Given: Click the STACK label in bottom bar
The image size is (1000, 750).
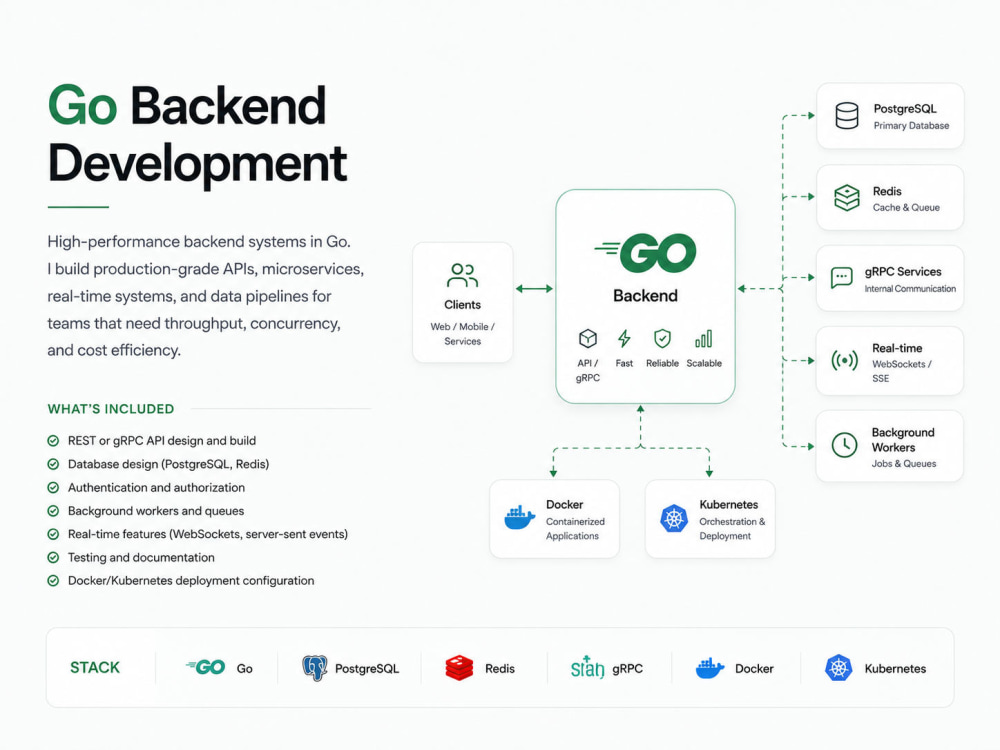Looking at the screenshot, I should 95,668.
